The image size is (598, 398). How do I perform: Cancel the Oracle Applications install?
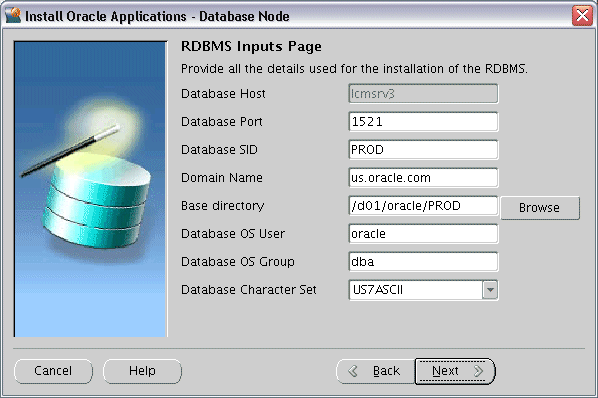[53, 371]
